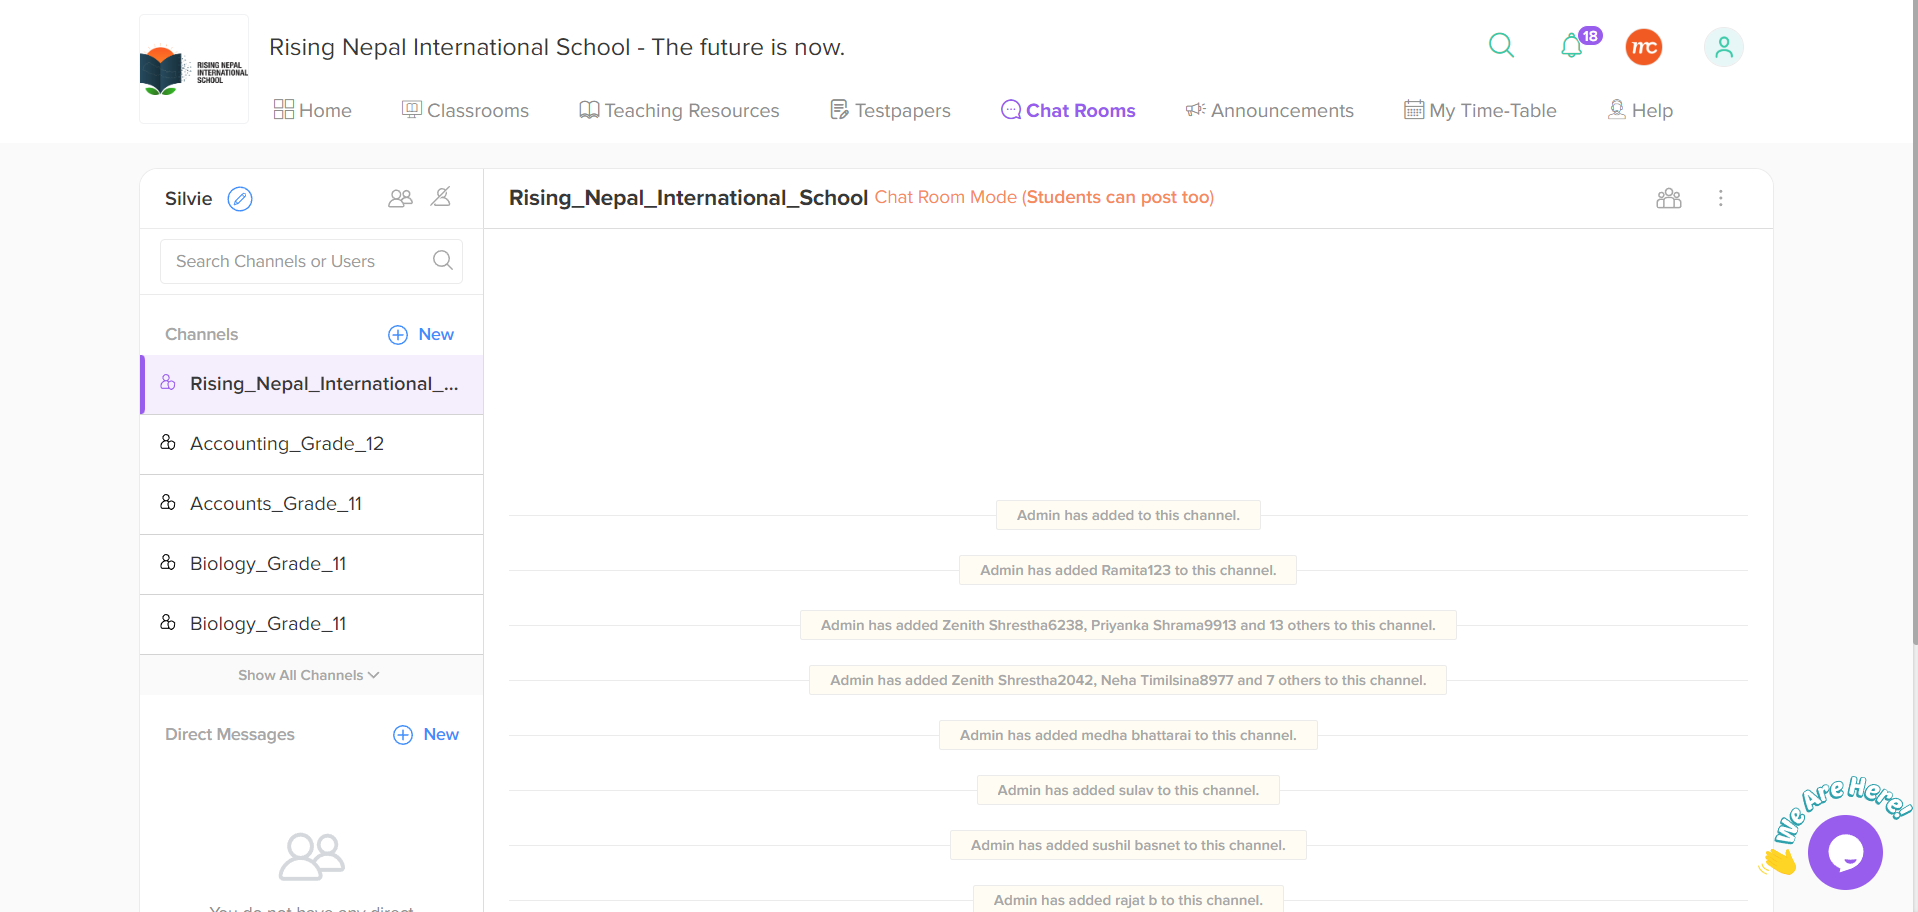Create a new channel with New button

click(421, 334)
